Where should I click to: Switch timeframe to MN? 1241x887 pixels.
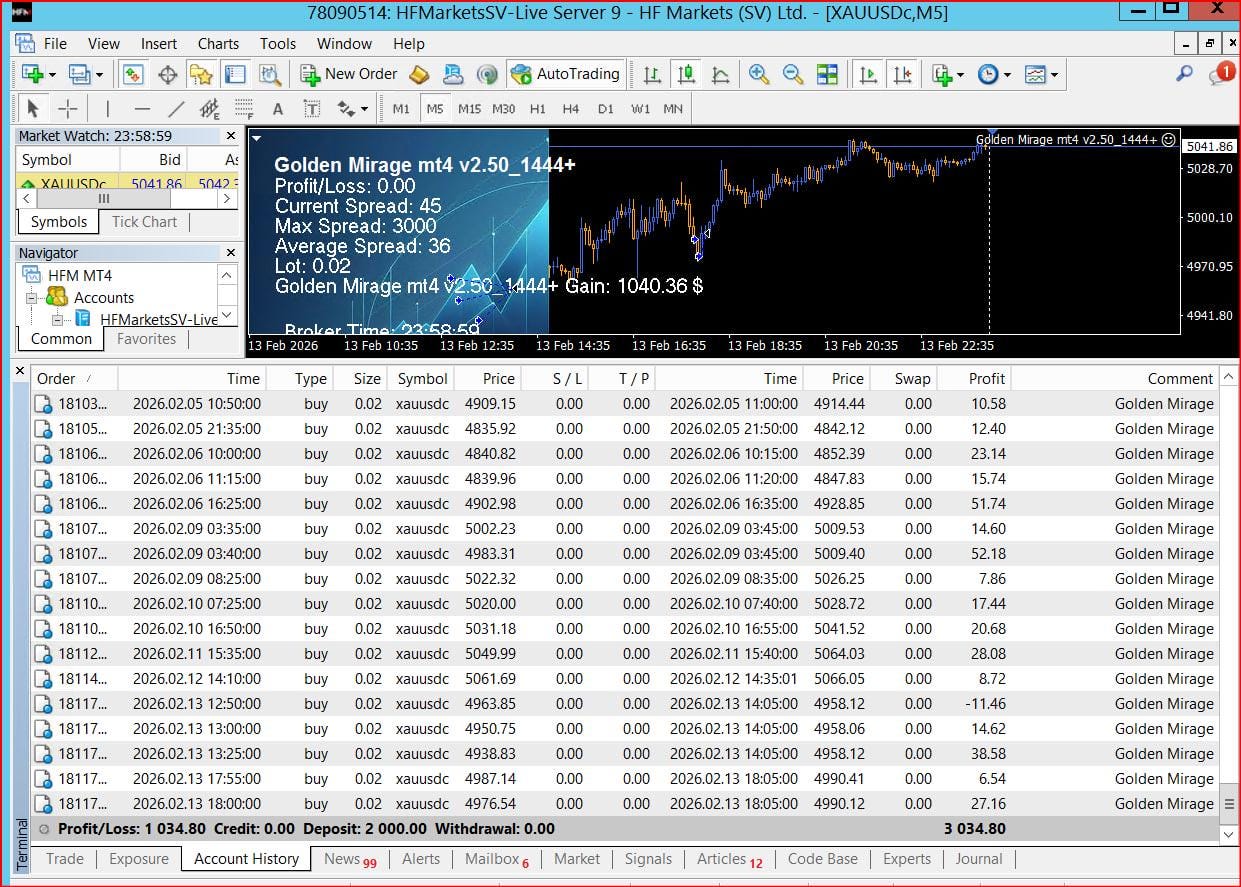coord(673,109)
